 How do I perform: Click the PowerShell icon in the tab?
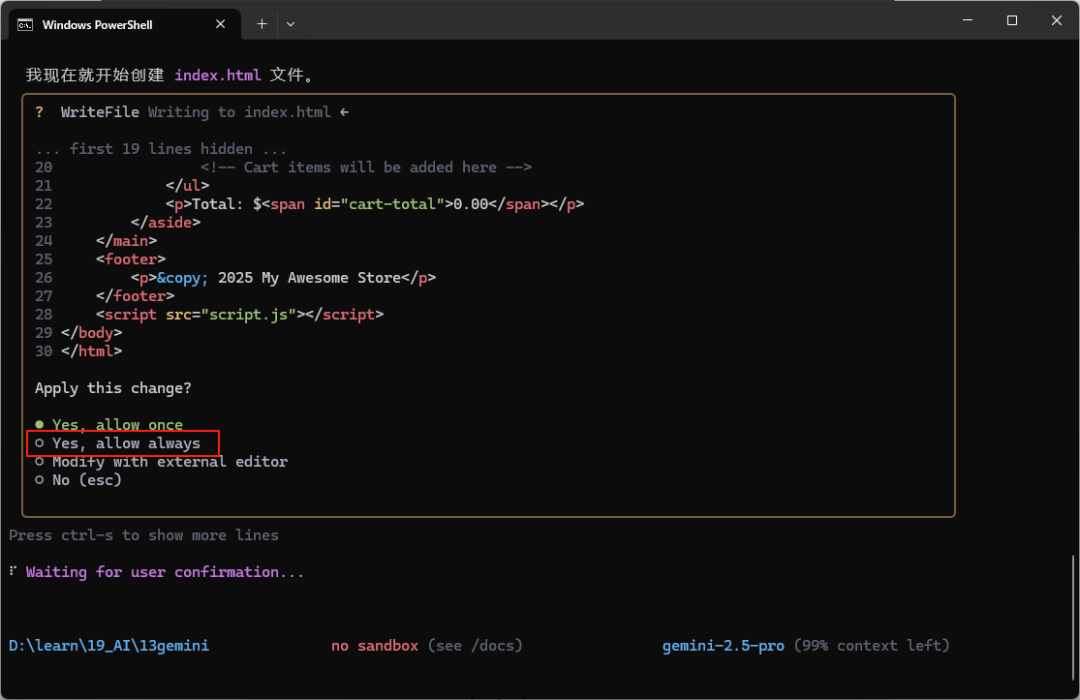(x=25, y=25)
